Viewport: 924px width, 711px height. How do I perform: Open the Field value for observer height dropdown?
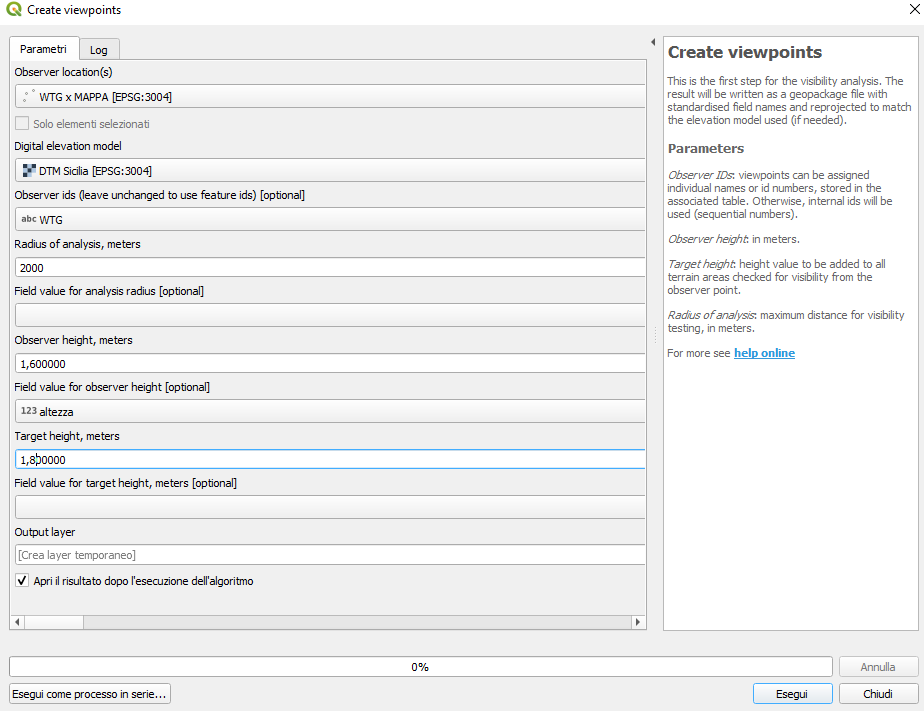click(x=330, y=411)
